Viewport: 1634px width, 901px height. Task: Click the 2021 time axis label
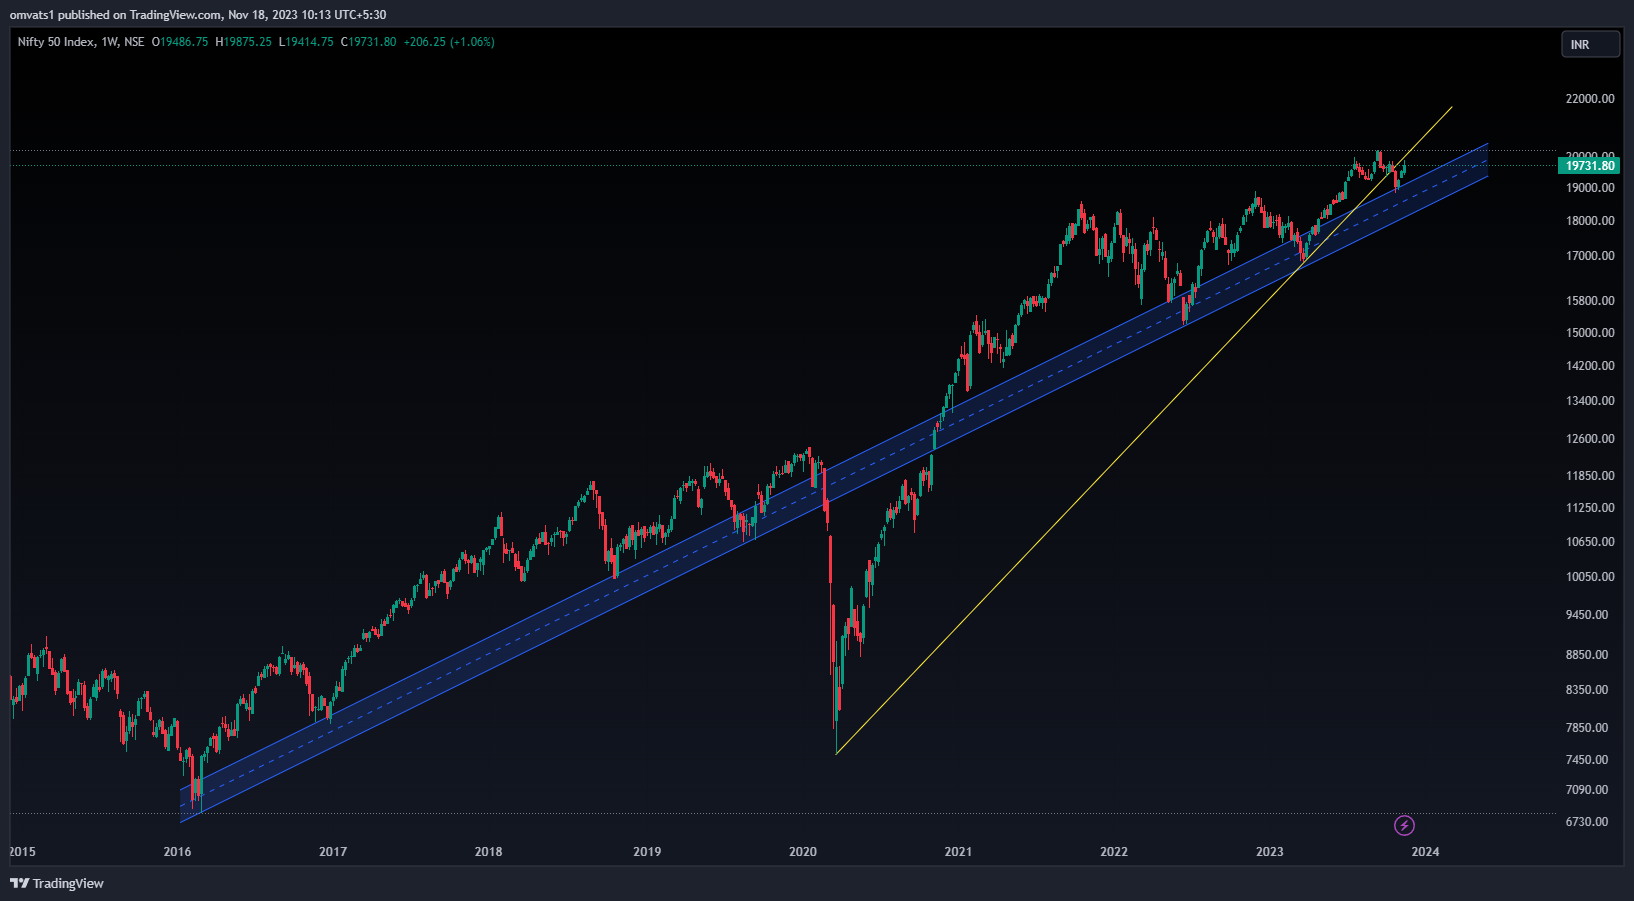point(958,852)
